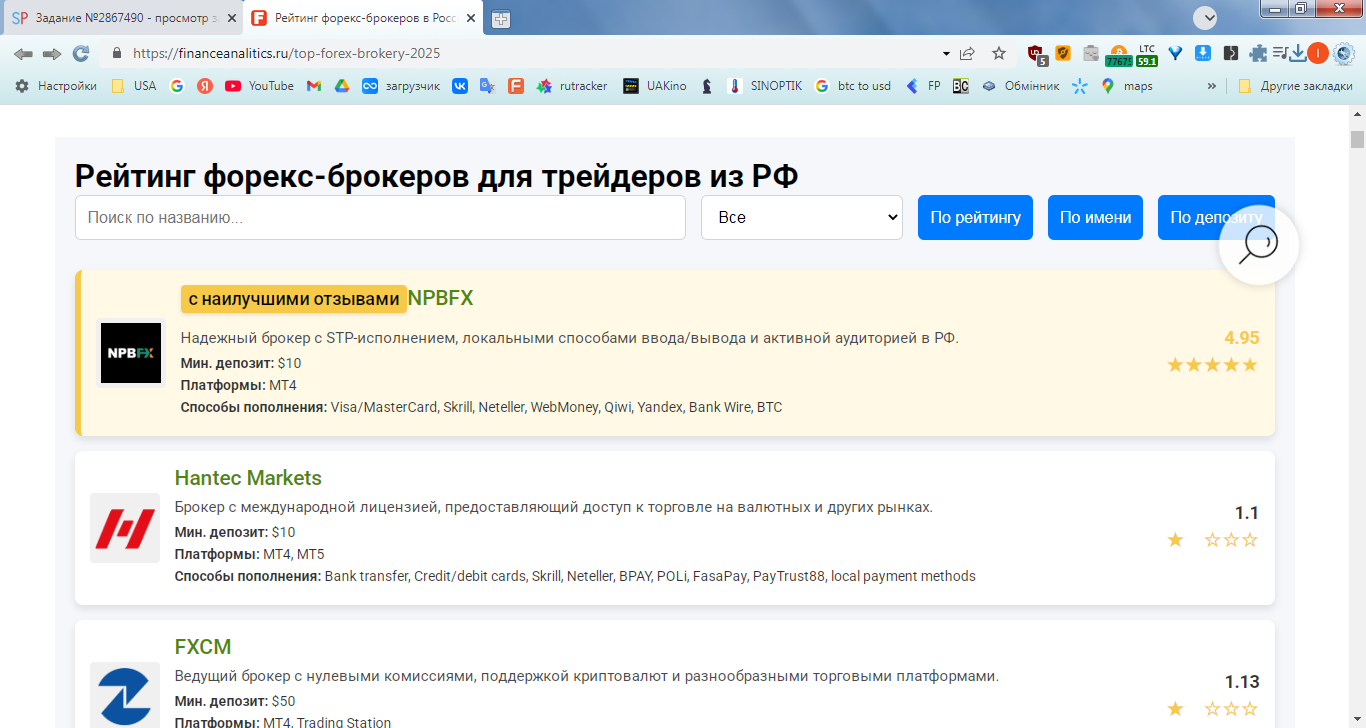Open the uBlock Origin extension

[1037, 54]
